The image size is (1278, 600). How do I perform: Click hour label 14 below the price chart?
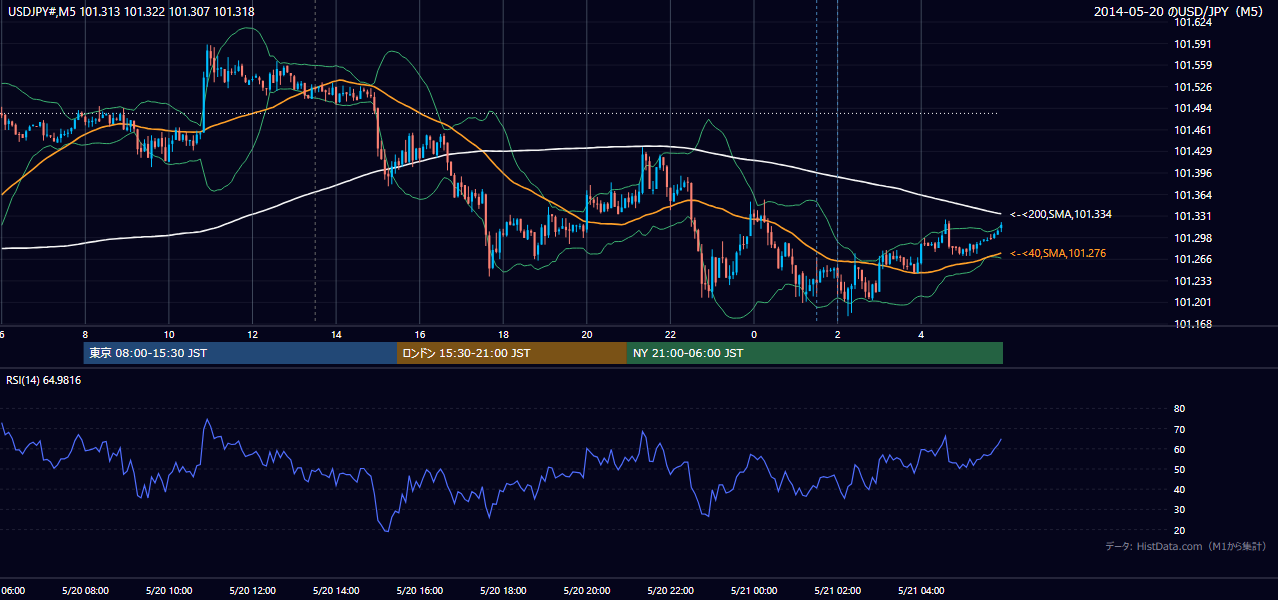[x=336, y=334]
